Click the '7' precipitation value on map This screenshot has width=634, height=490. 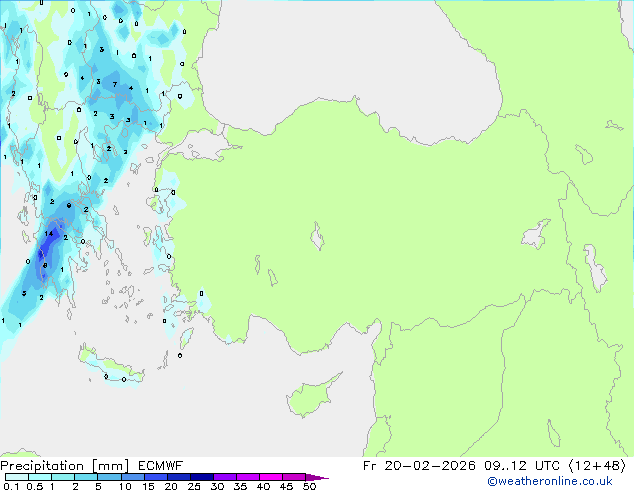tap(115, 84)
